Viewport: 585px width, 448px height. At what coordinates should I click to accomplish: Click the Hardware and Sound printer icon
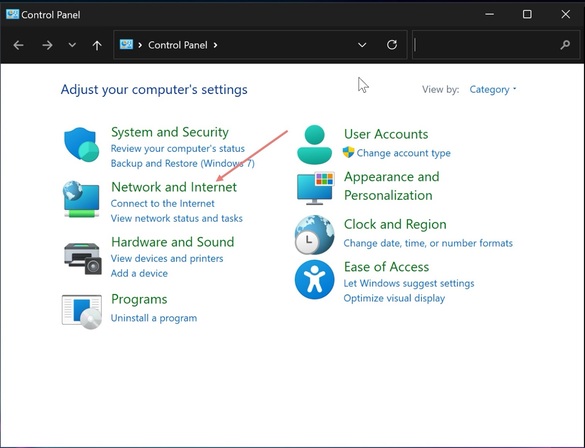click(x=82, y=258)
